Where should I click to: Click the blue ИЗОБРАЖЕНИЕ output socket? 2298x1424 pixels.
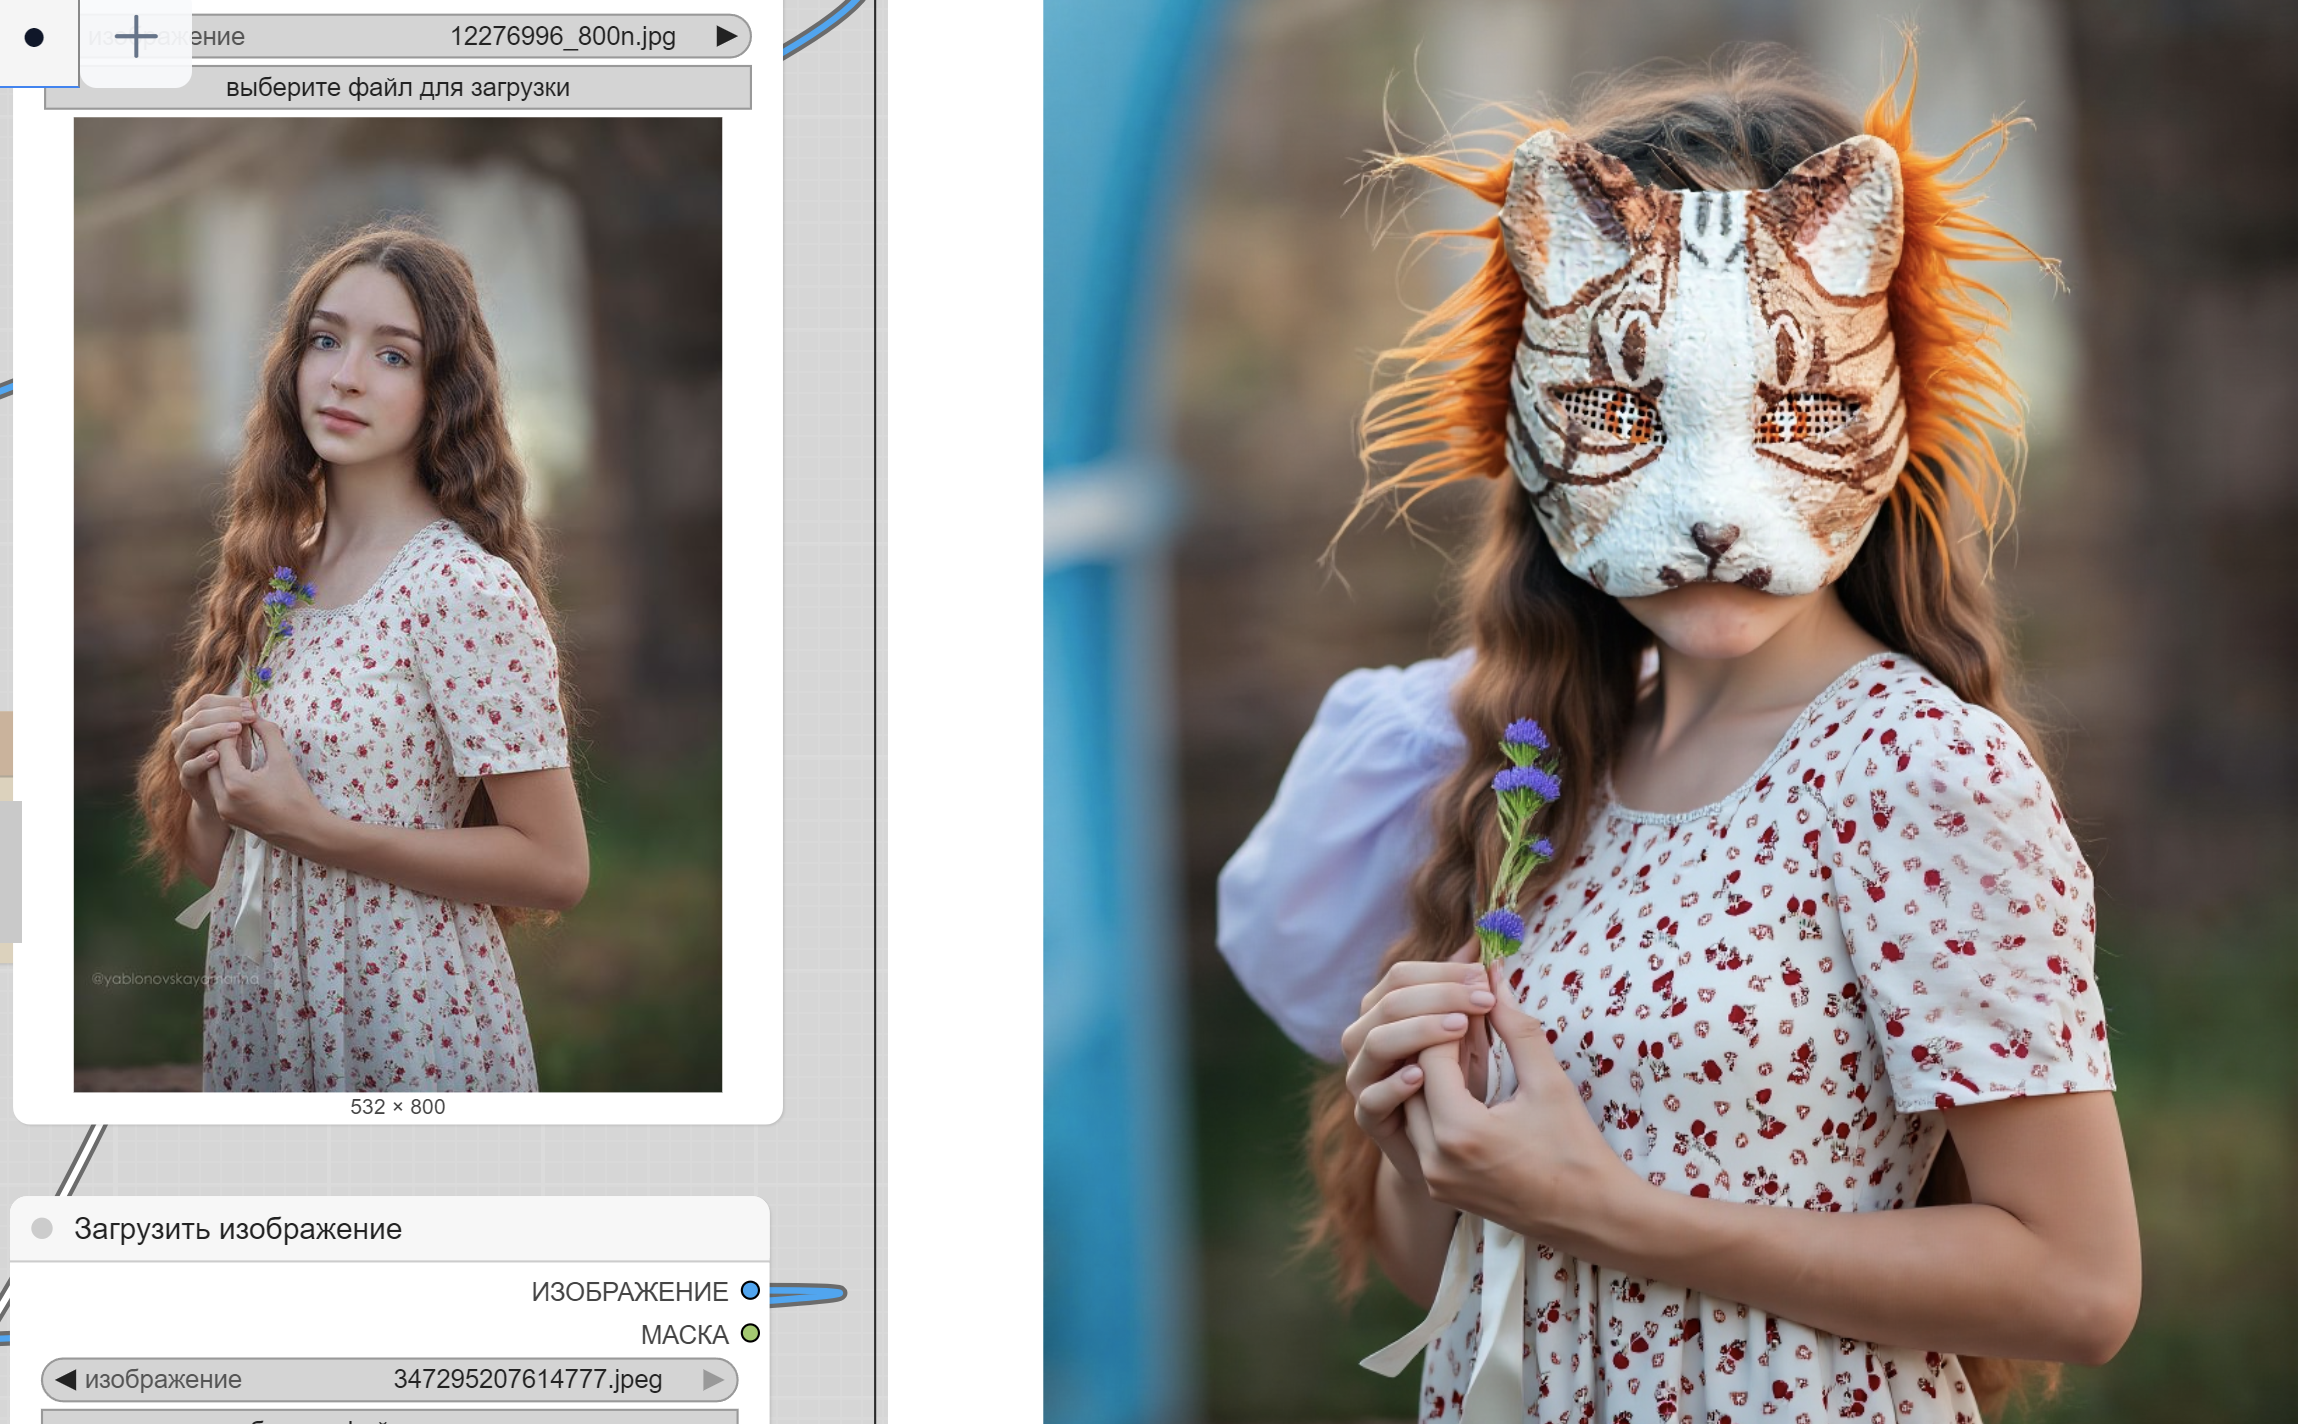[x=750, y=1290]
